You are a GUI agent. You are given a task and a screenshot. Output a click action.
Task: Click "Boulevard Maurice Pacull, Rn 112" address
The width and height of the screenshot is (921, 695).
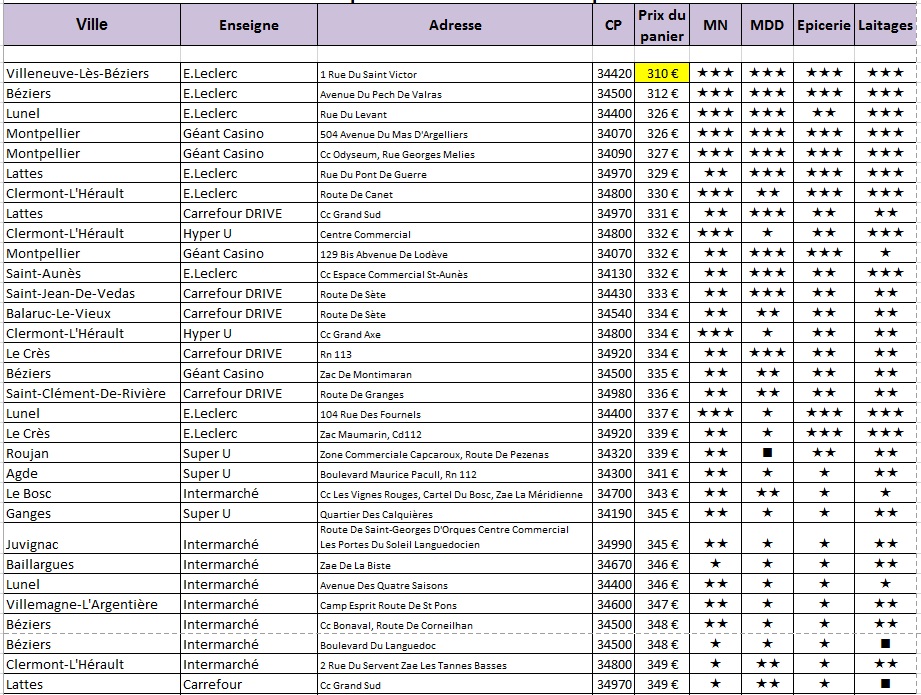coord(455,473)
